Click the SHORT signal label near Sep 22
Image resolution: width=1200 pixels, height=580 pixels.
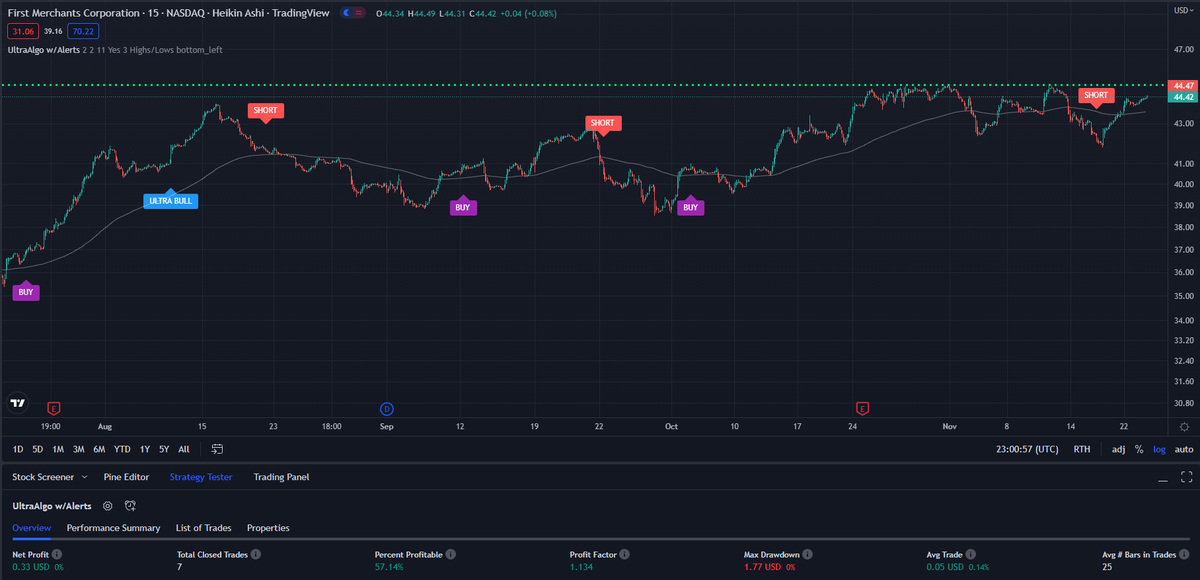pyautogui.click(x=602, y=123)
